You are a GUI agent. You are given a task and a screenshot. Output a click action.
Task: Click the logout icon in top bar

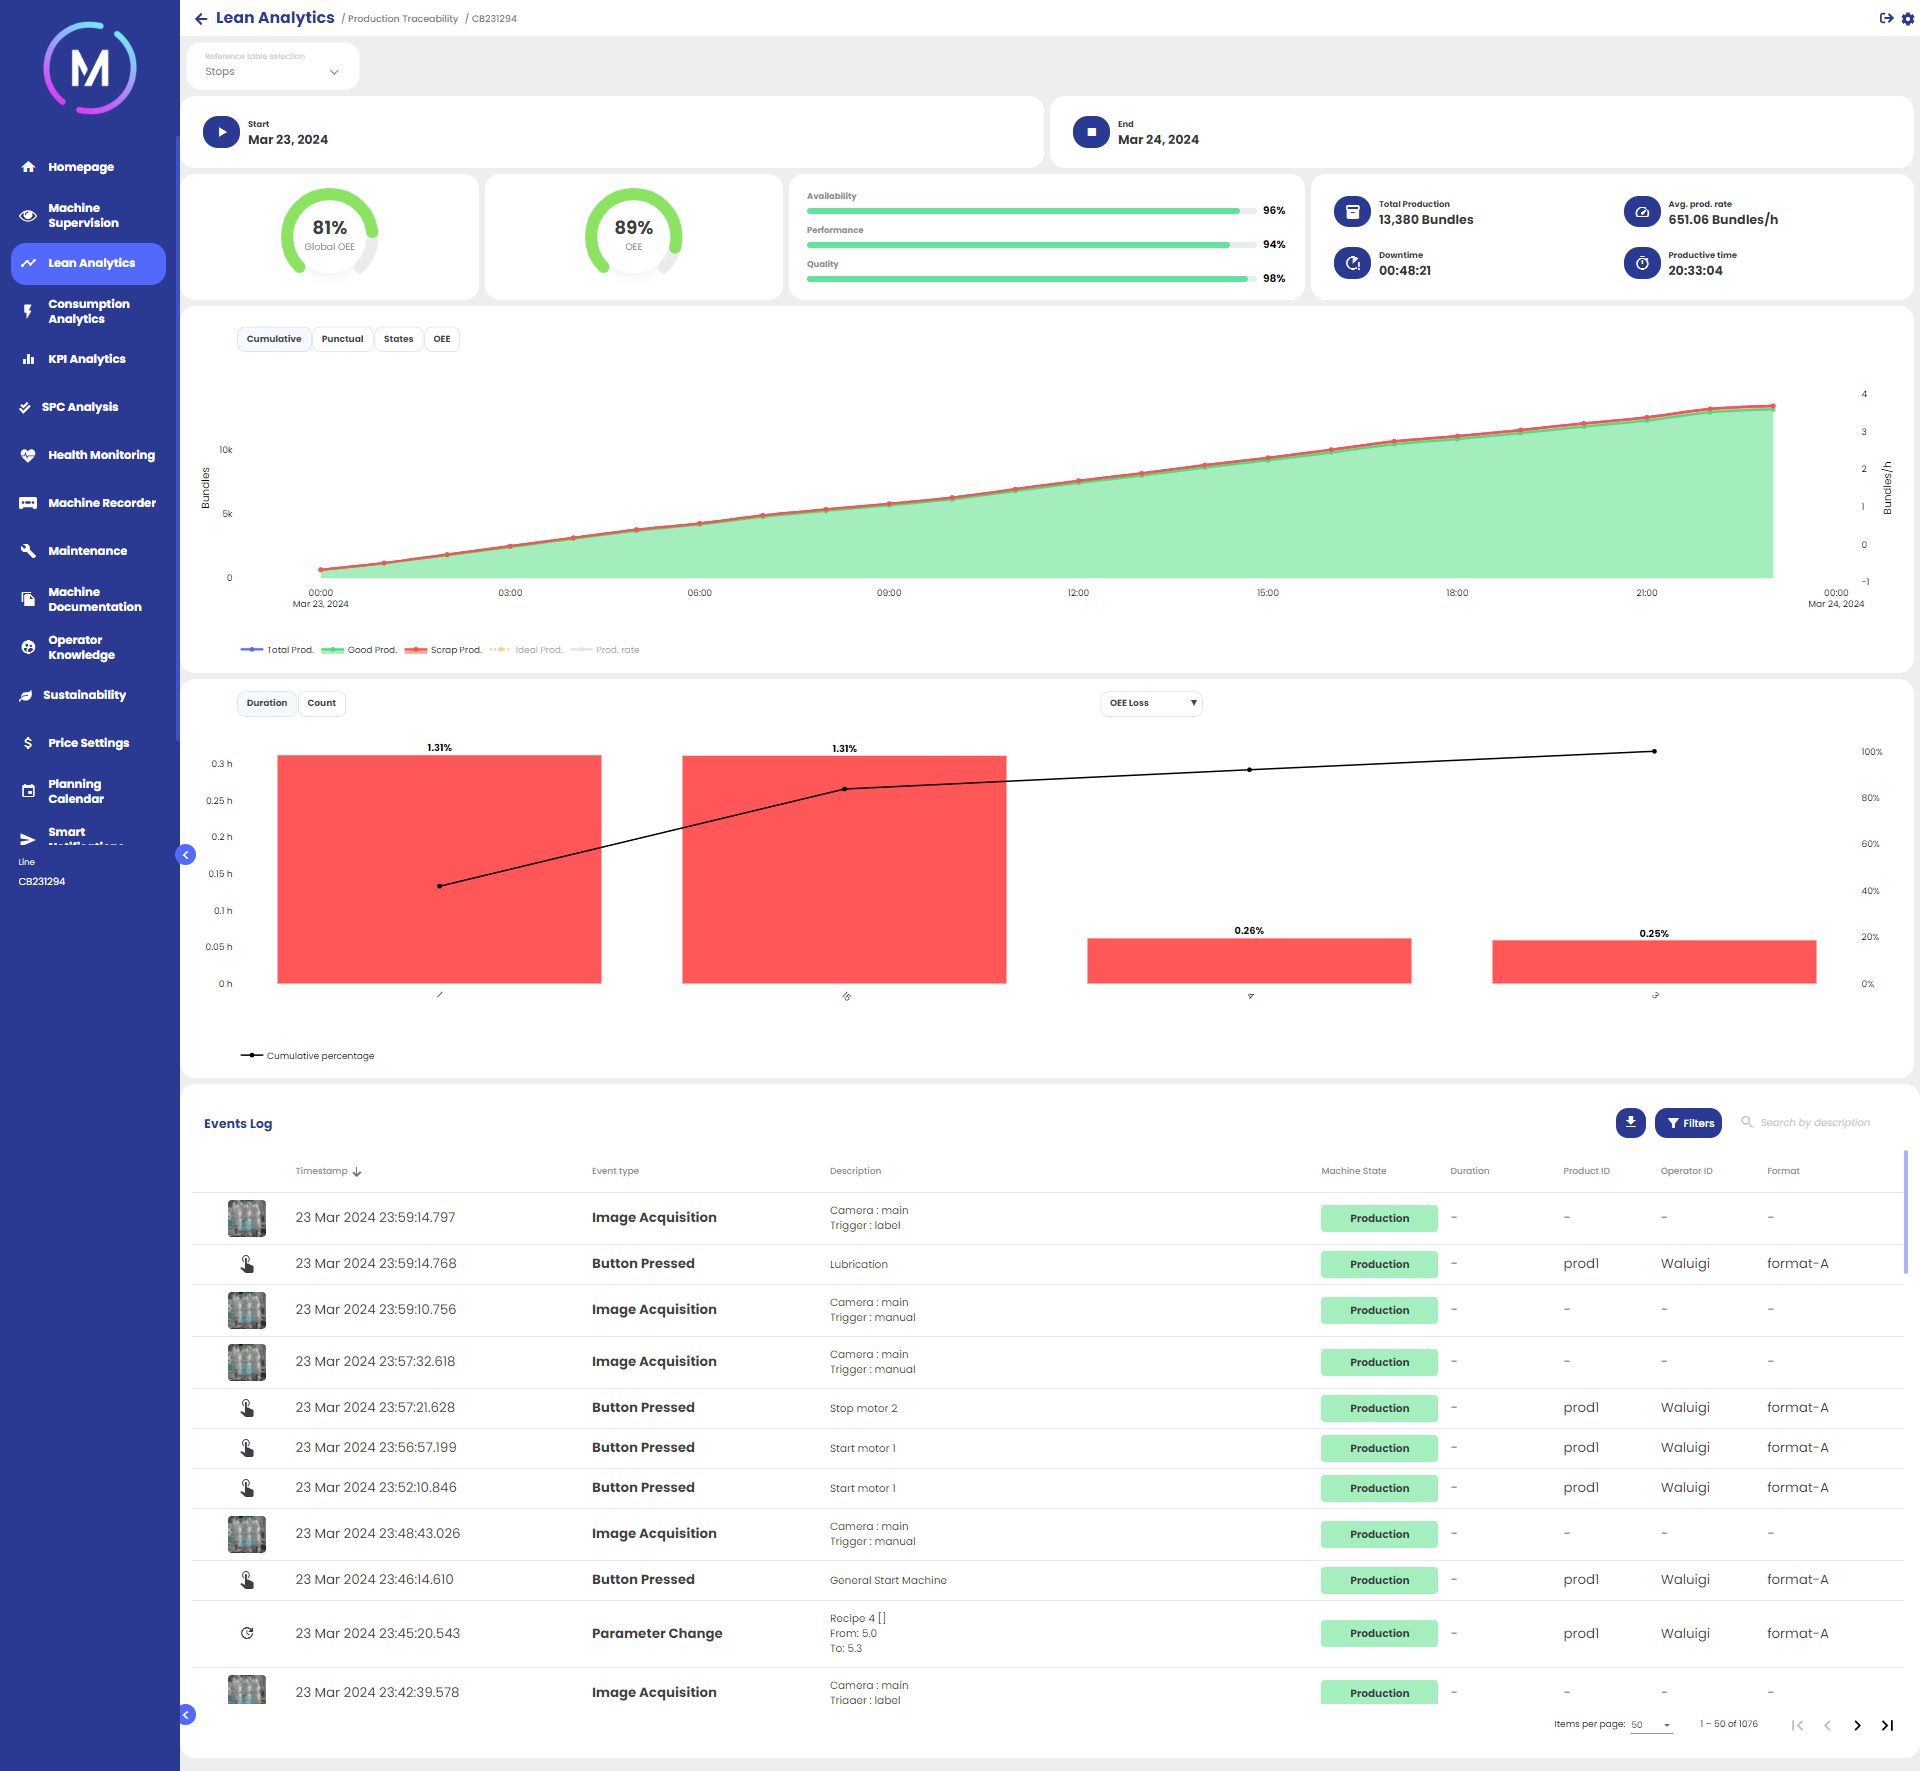[1886, 18]
